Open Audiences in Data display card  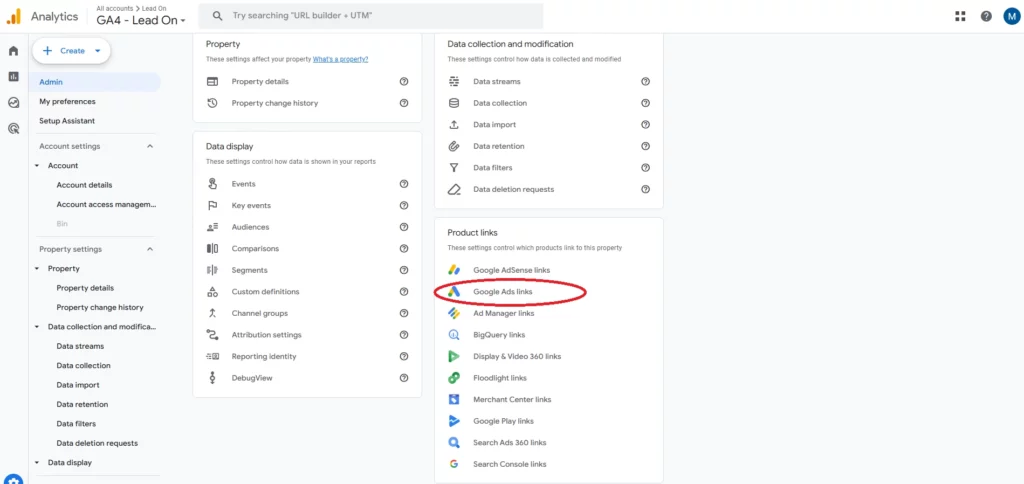pyautogui.click(x=250, y=227)
